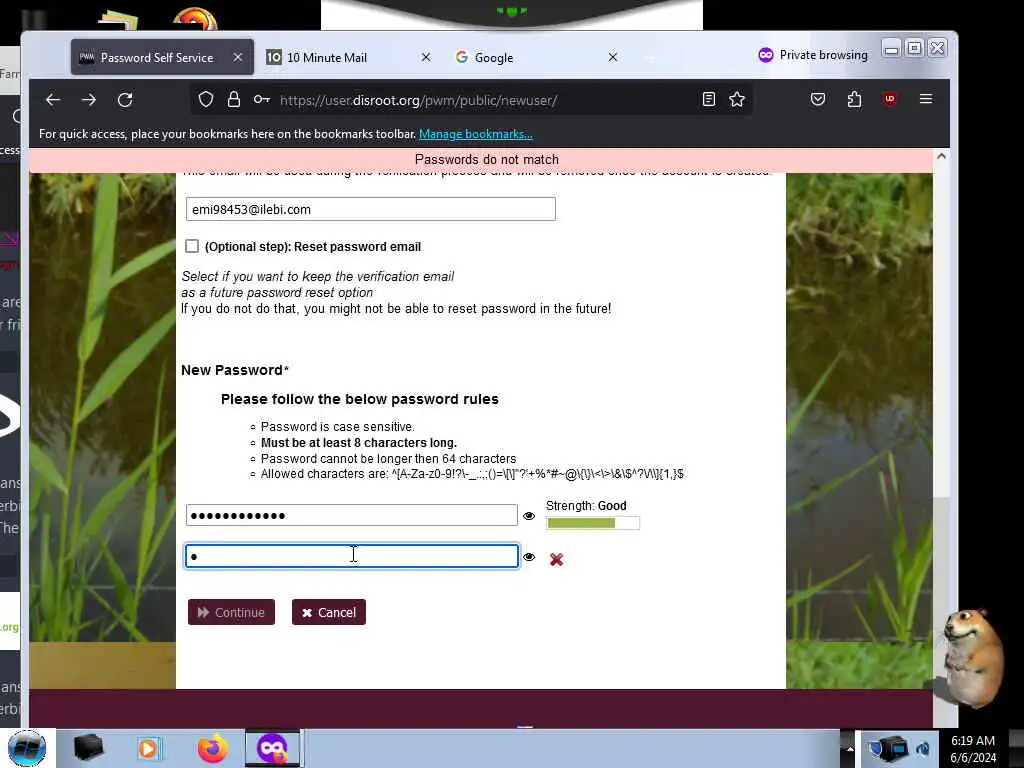Open the extensions puzzle icon
The width and height of the screenshot is (1024, 768).
coord(854,99)
